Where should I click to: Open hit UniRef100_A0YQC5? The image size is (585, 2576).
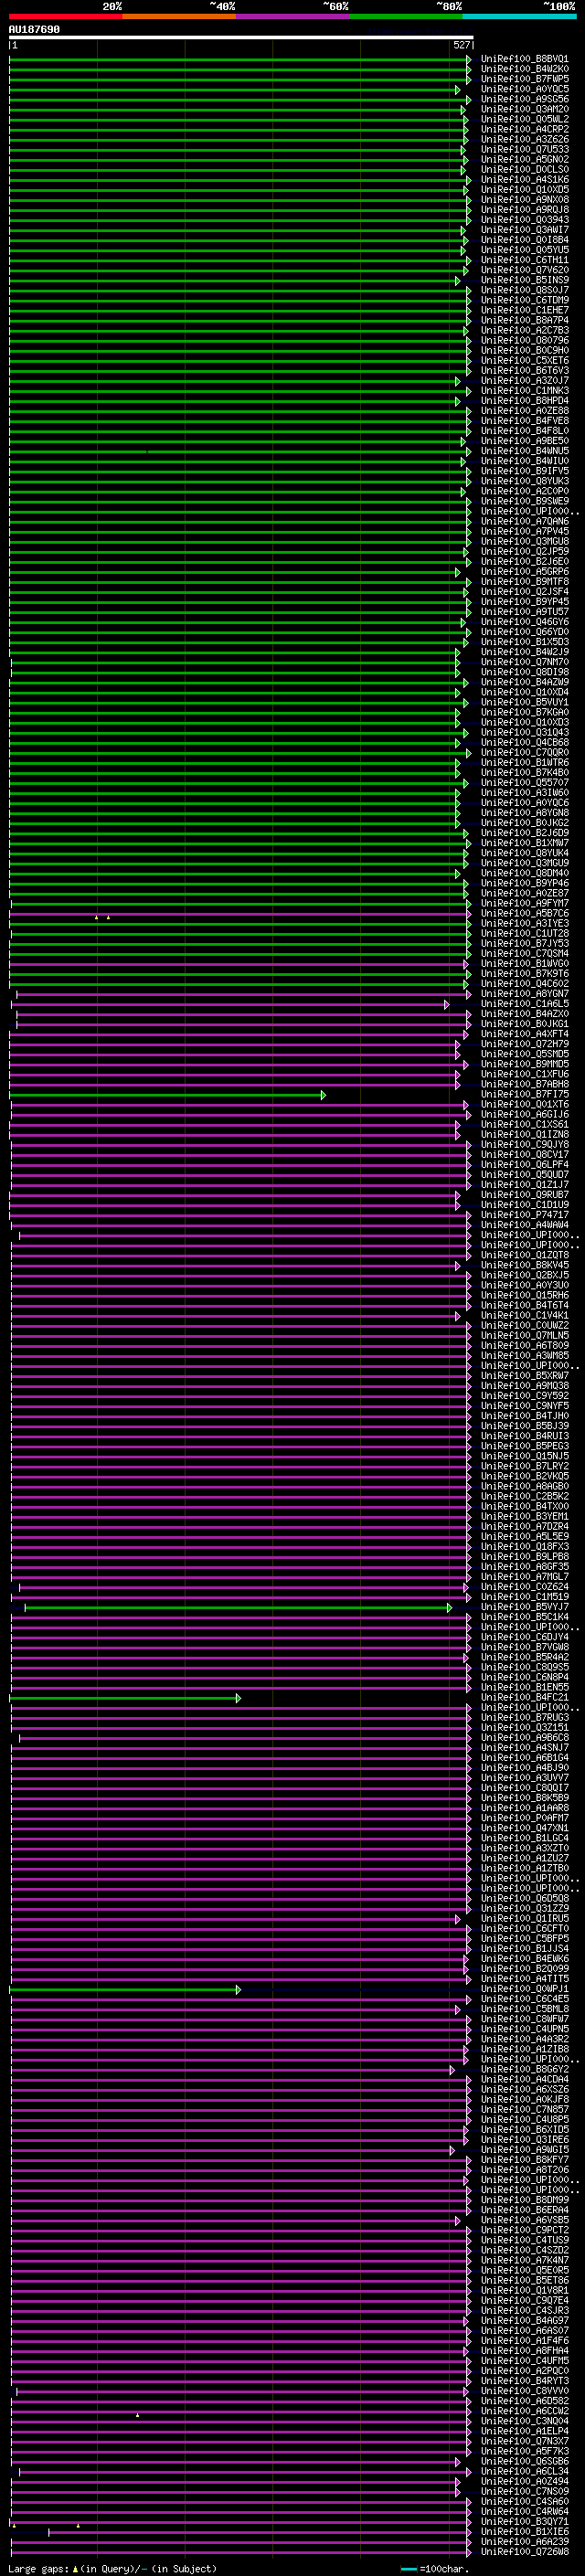click(x=524, y=89)
